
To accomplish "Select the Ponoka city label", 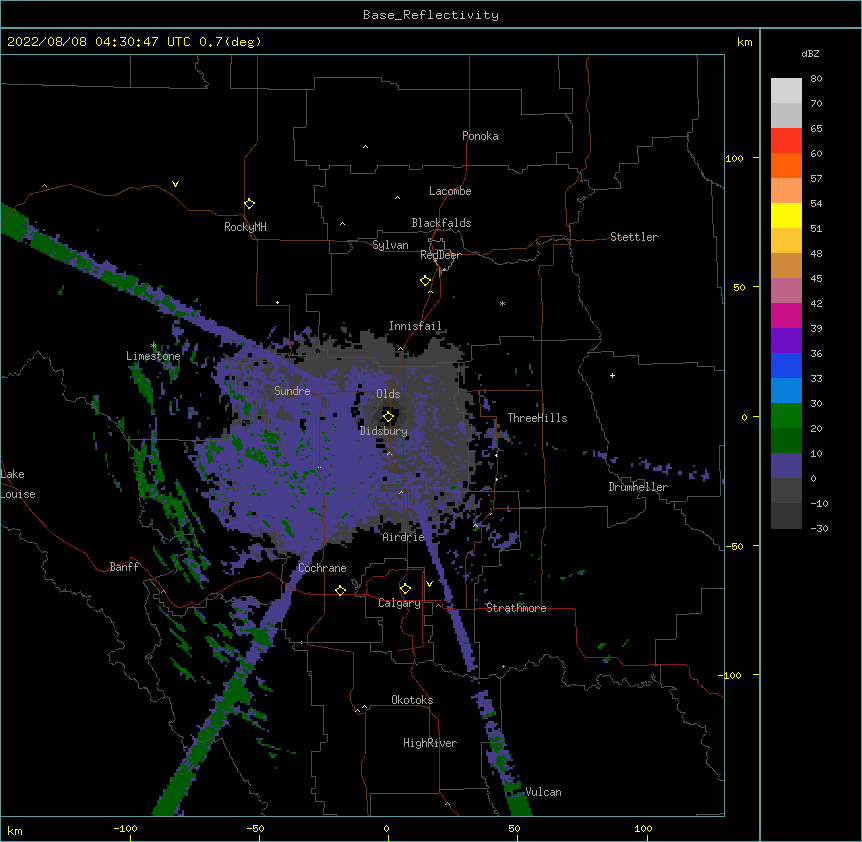I will 480,136.
